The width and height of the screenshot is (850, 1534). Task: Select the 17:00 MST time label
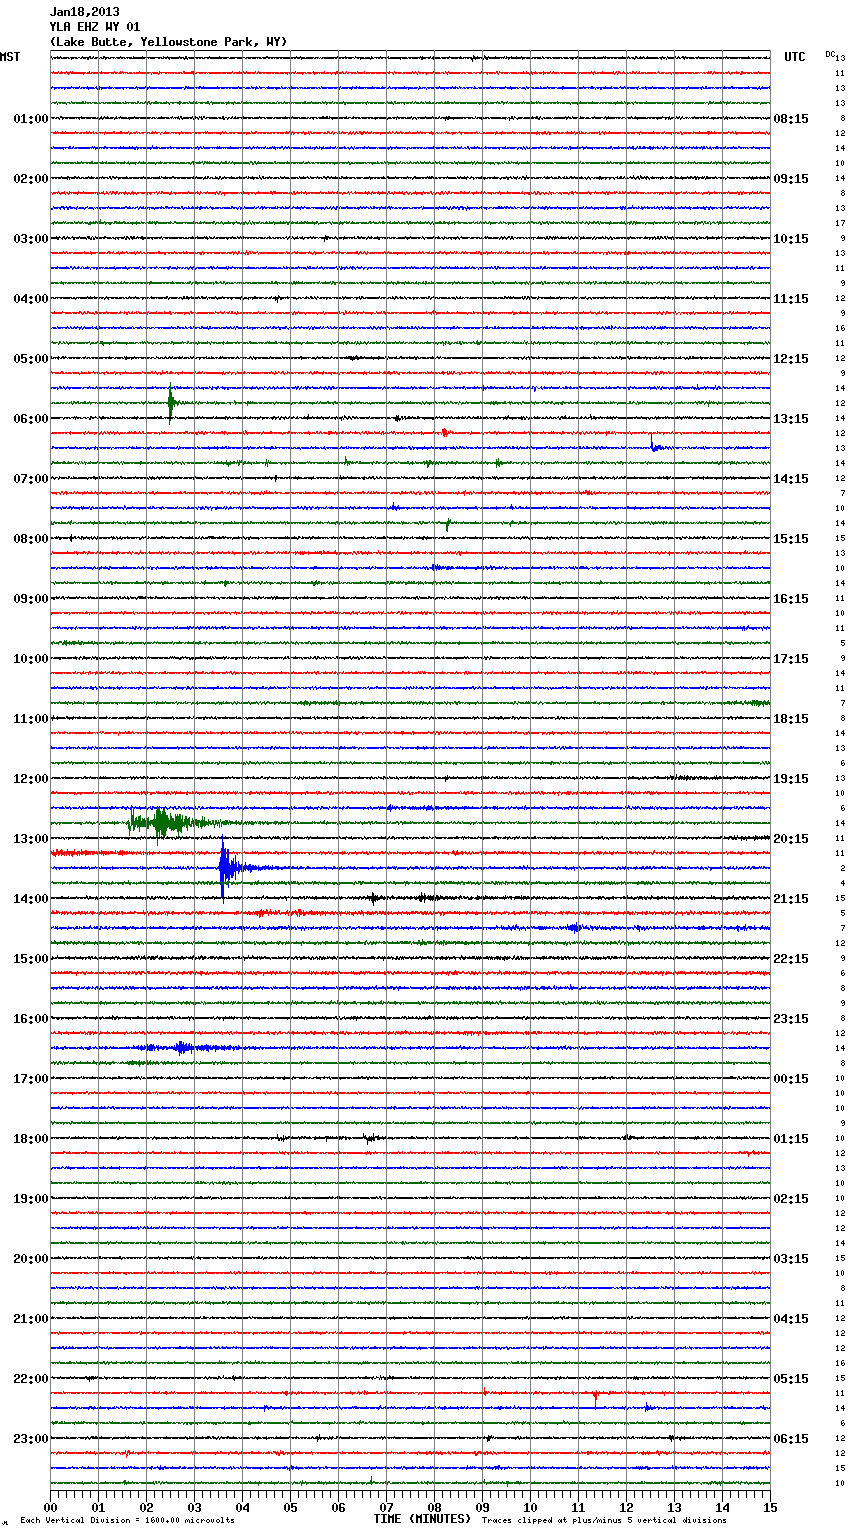pos(31,1079)
